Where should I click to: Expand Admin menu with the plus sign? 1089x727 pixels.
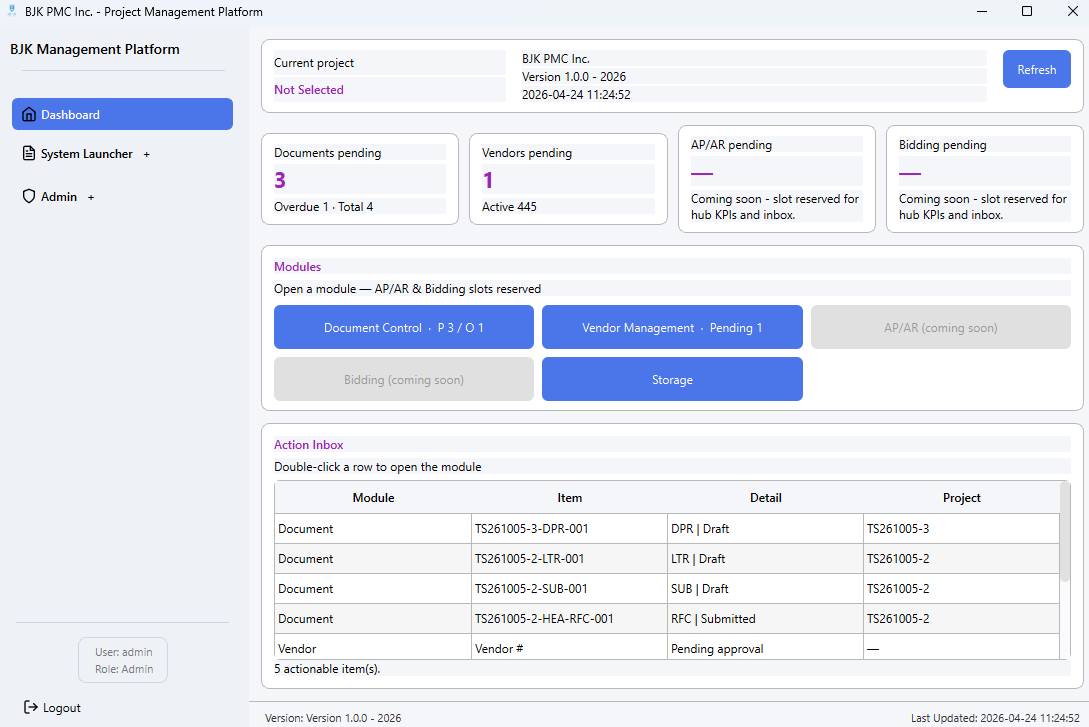tap(91, 197)
